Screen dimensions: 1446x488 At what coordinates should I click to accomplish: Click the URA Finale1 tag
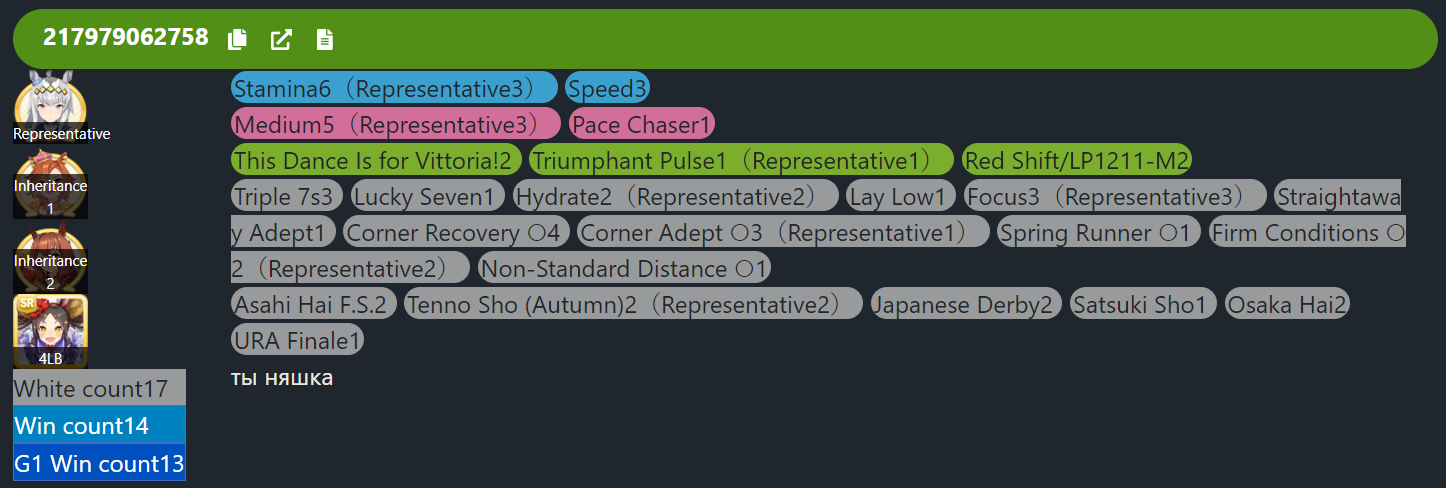[x=297, y=341]
